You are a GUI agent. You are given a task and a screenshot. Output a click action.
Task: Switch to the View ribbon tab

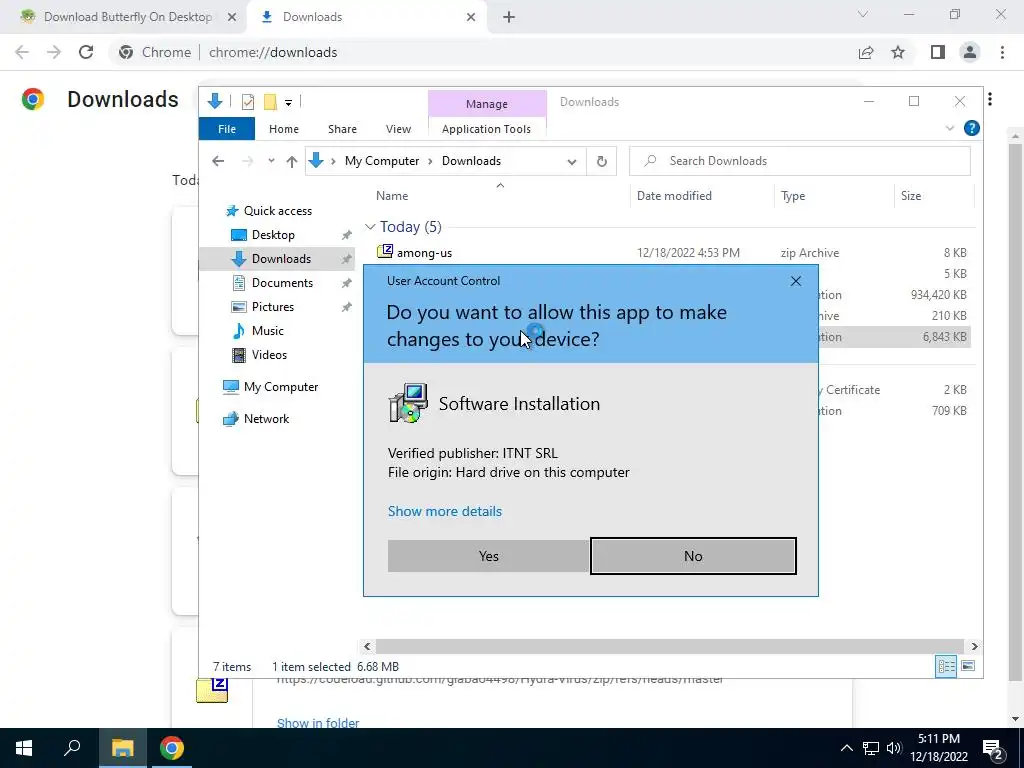click(x=398, y=129)
